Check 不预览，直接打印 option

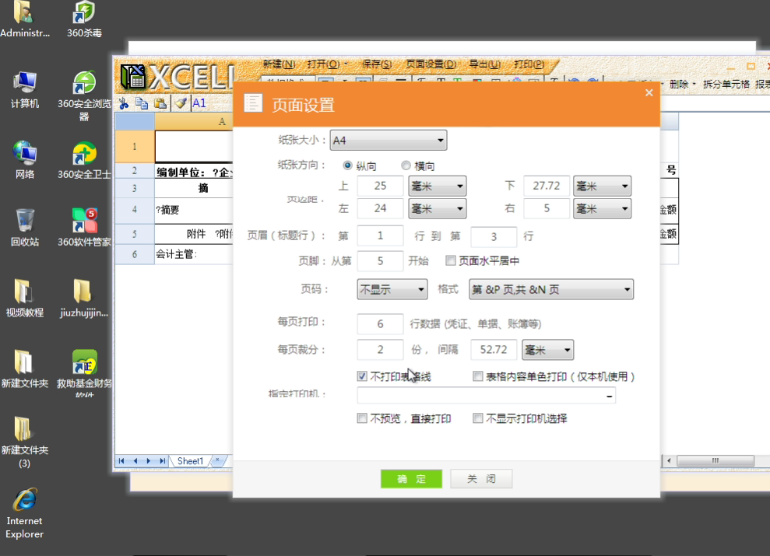(x=362, y=419)
